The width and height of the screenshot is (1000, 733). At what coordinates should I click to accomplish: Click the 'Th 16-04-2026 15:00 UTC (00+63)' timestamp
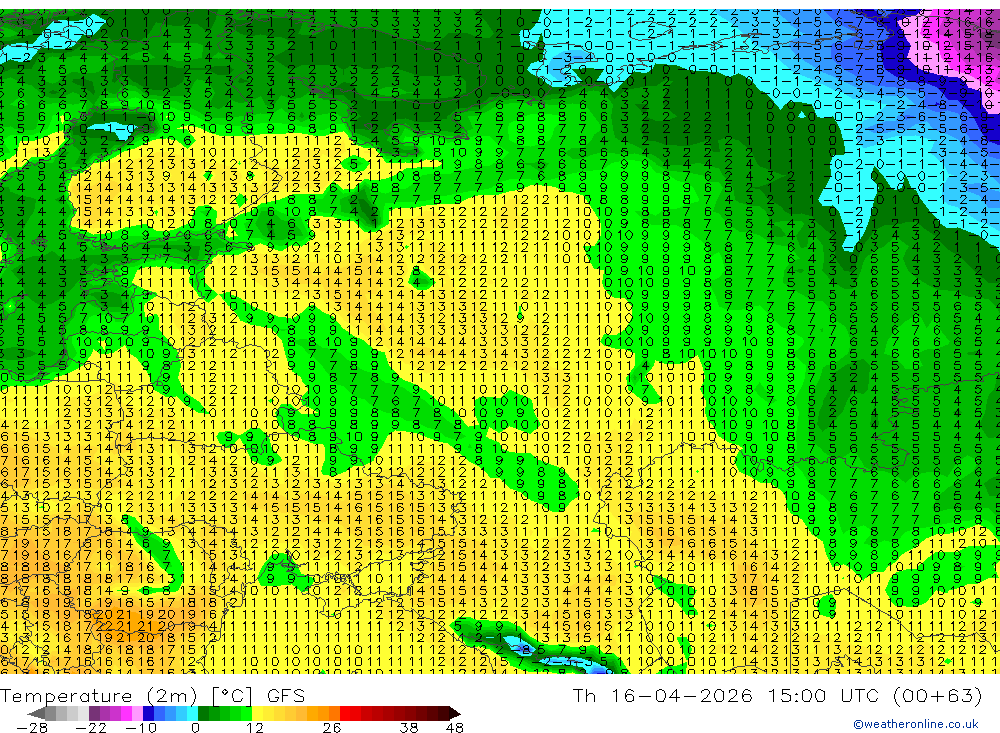point(777,695)
